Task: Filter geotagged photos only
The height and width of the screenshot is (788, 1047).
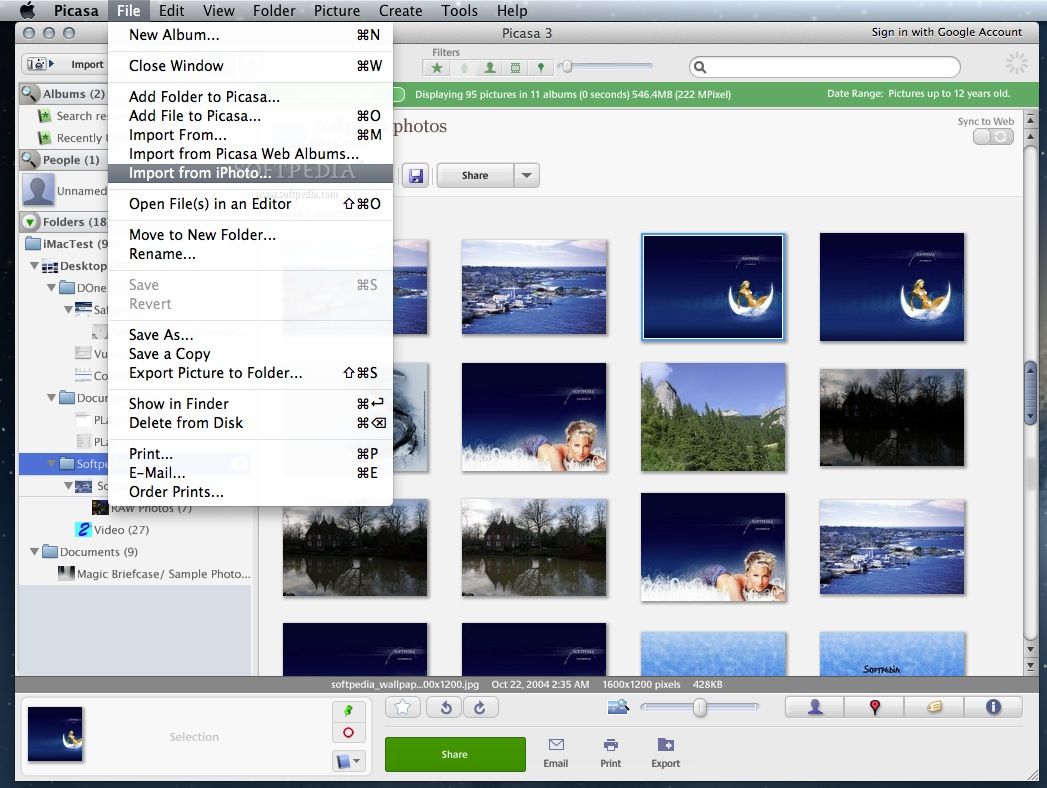Action: (x=541, y=68)
